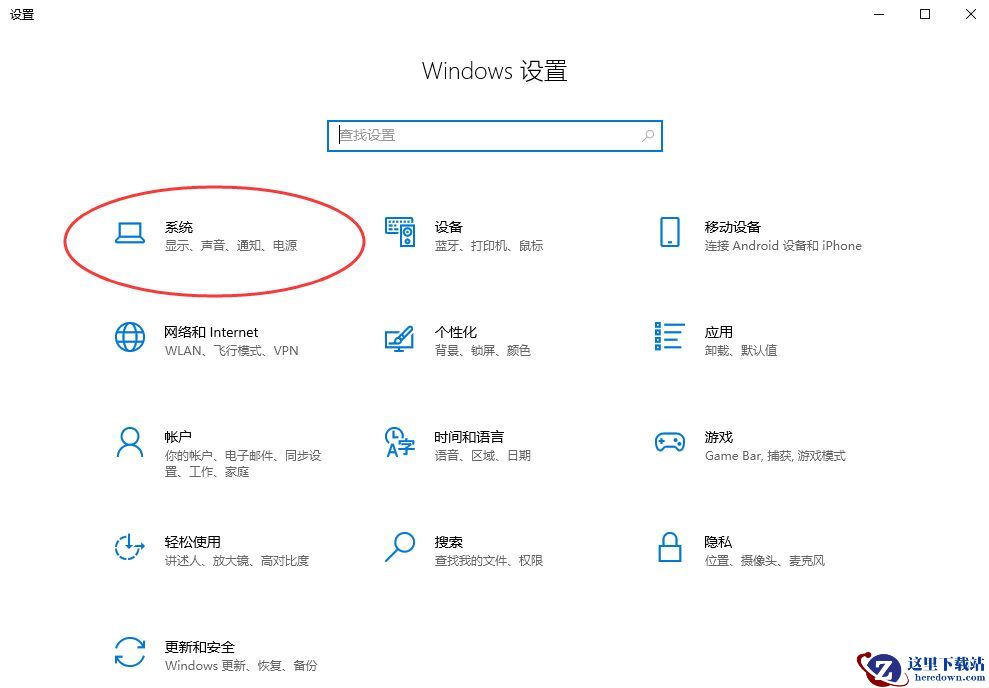Select the 移动设备 category title
Viewport: 989px width, 688px height.
(x=732, y=227)
